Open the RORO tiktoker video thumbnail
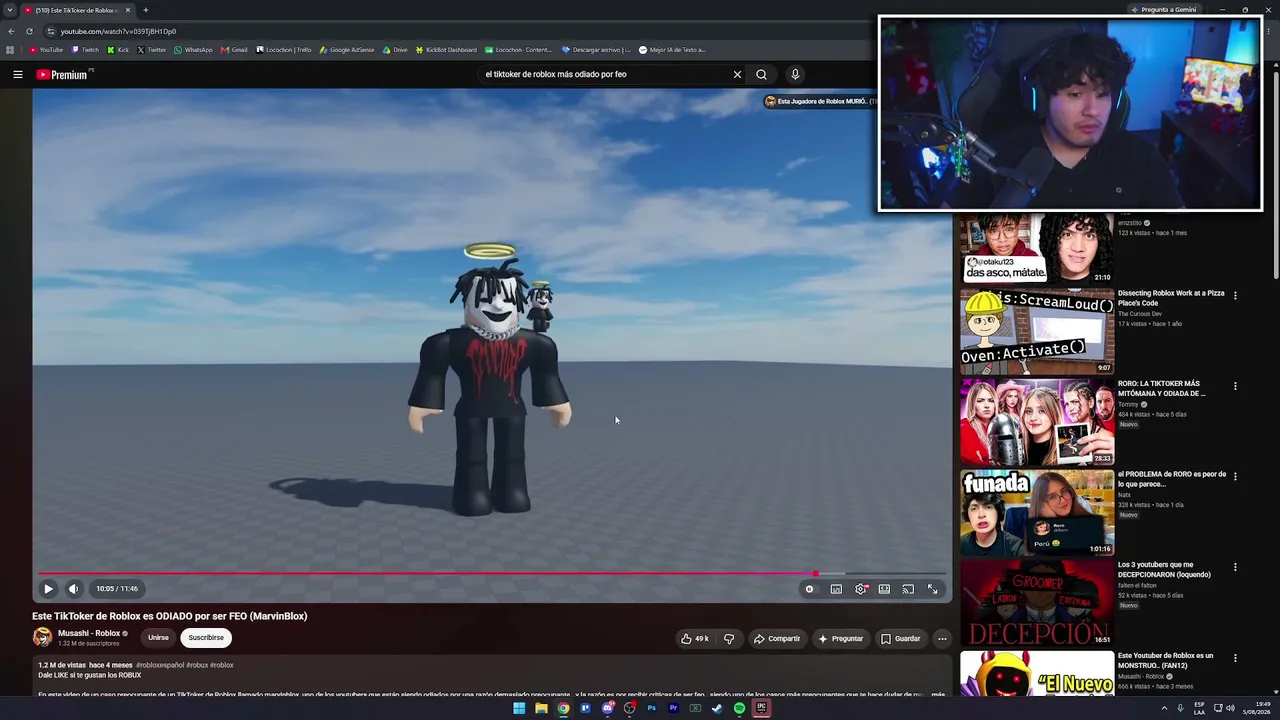Screen dimensions: 1280x720 pos(1037,422)
